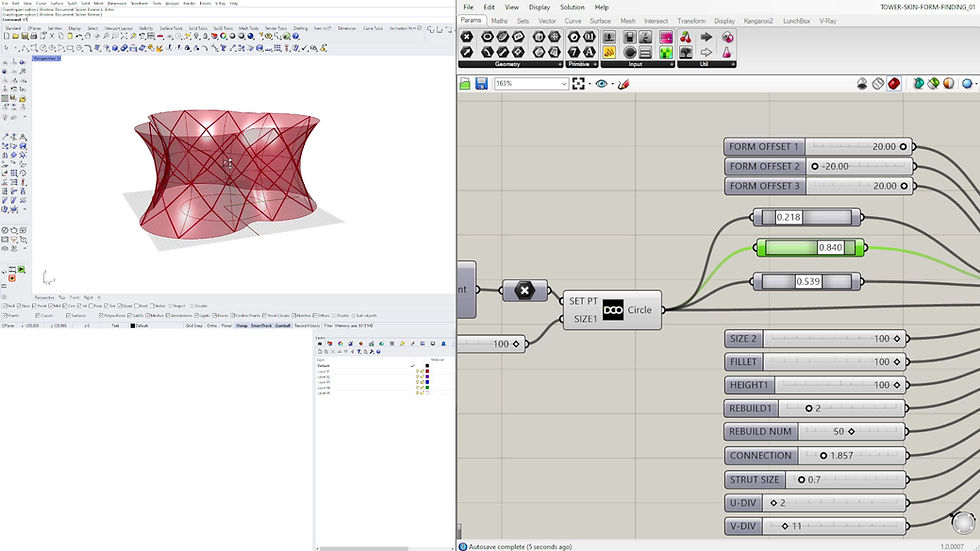Select the green Image Sampler icon
This screenshot has height=551, width=980.
click(666, 52)
